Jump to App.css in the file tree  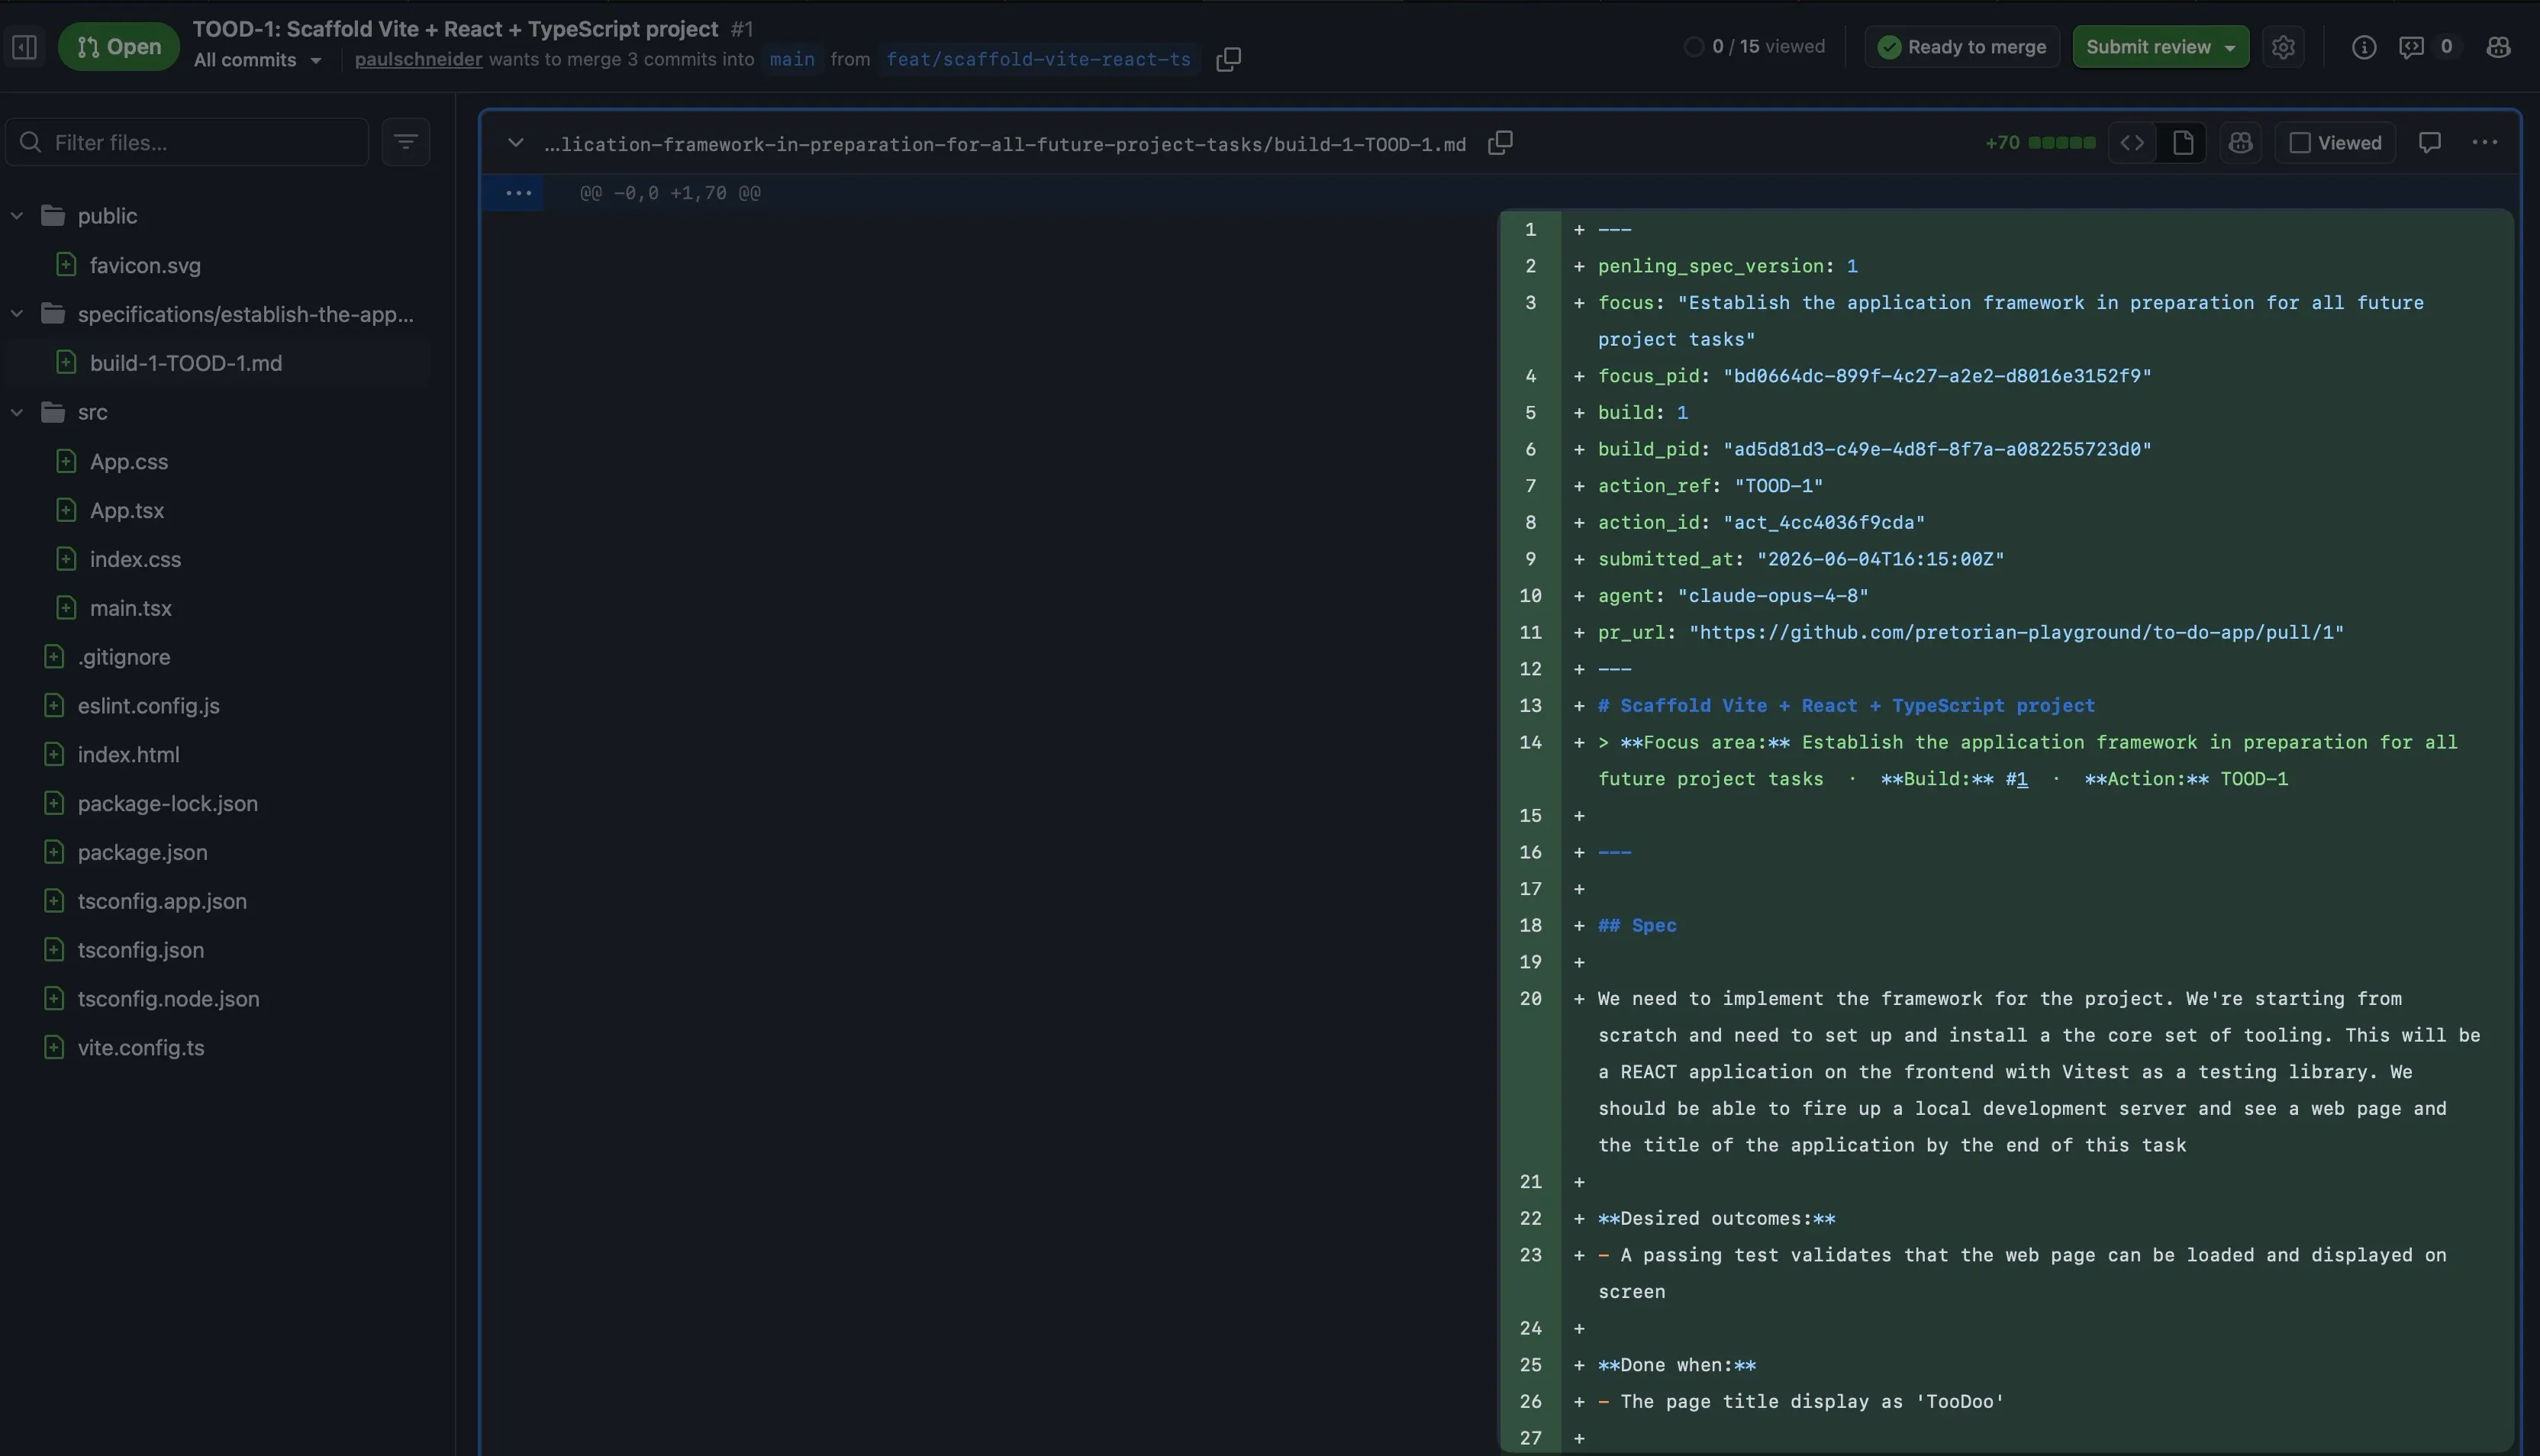(129, 461)
